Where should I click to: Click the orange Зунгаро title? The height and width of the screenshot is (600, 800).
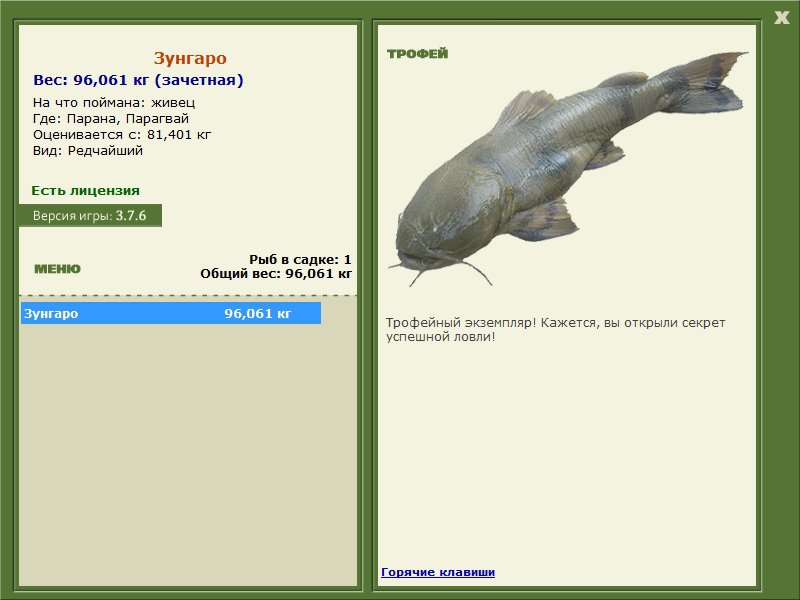190,58
